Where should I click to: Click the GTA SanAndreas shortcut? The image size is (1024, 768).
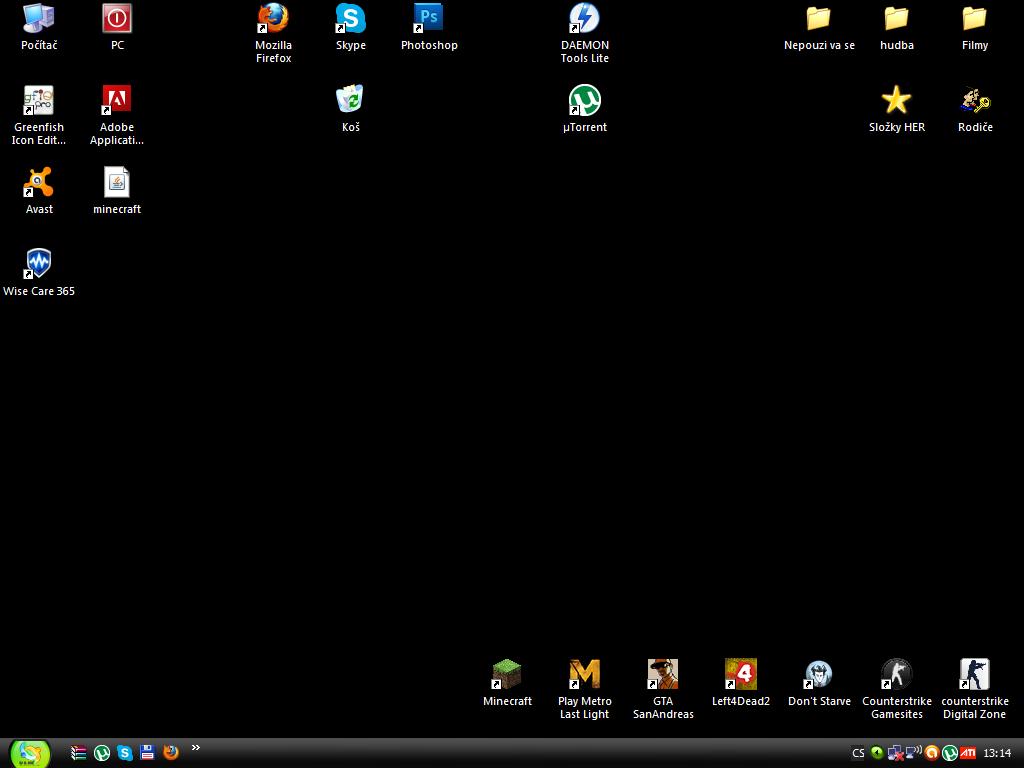(x=663, y=675)
